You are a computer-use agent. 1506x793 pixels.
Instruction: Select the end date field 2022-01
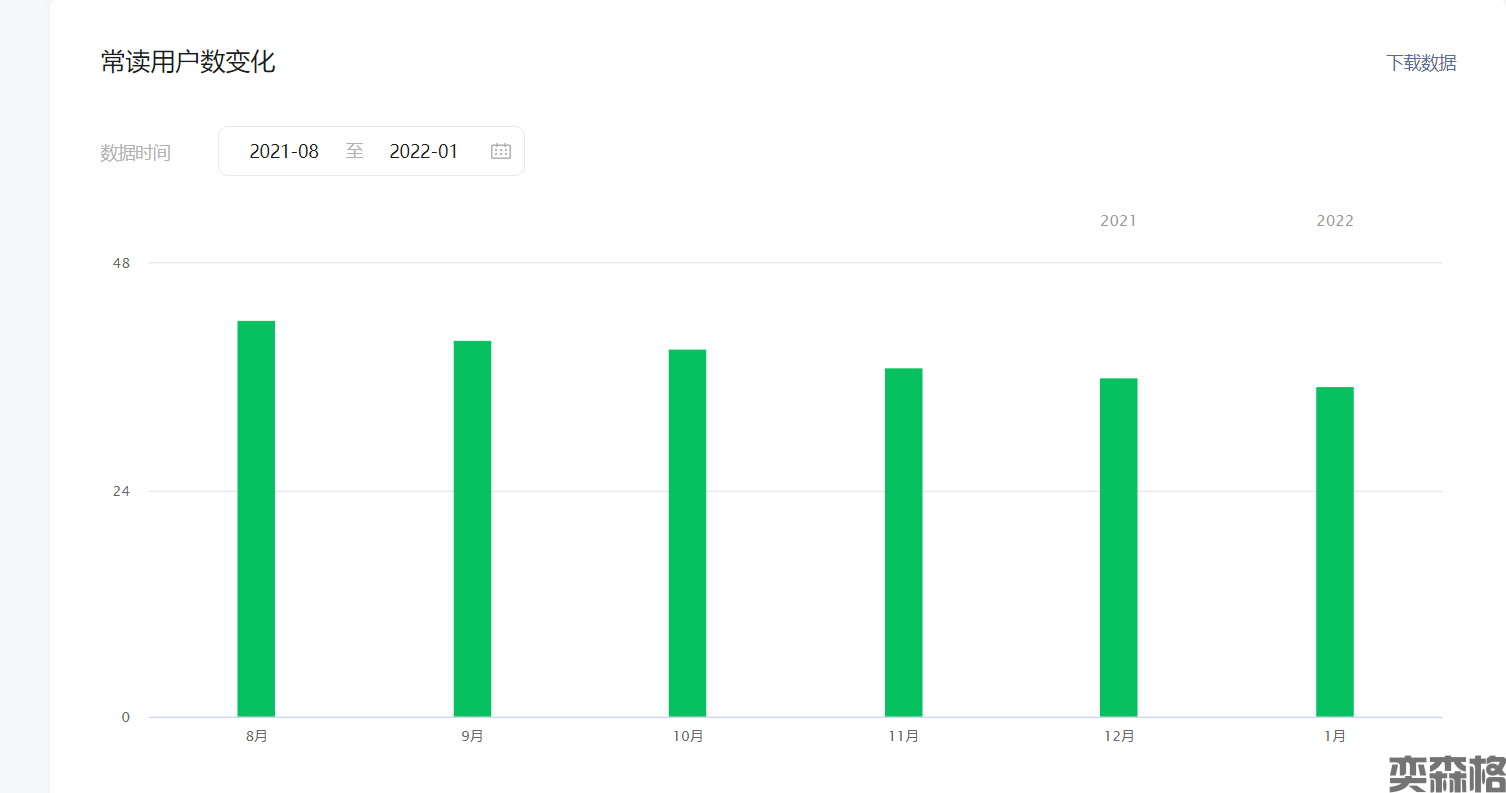point(423,151)
